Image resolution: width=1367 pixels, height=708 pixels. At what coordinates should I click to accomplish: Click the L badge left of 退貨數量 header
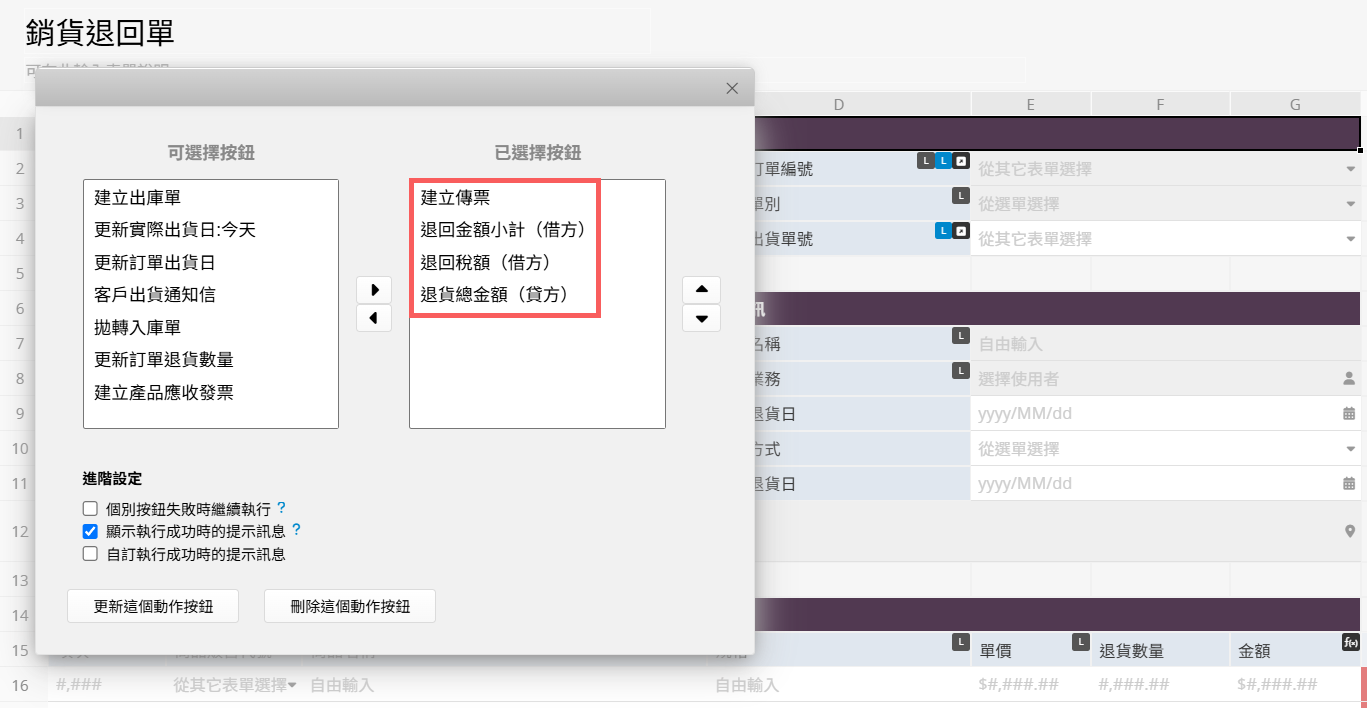[1080, 640]
